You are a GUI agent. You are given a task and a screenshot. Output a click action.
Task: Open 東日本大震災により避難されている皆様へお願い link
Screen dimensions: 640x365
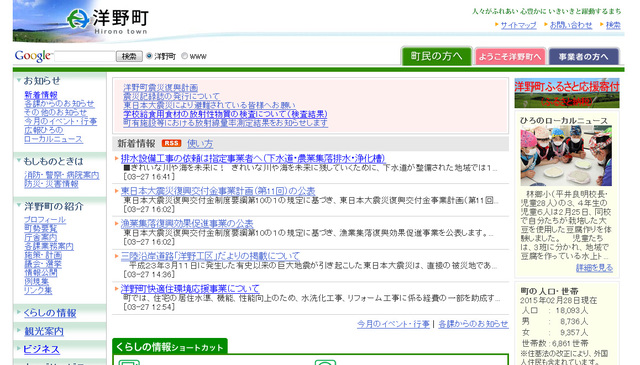(209, 105)
